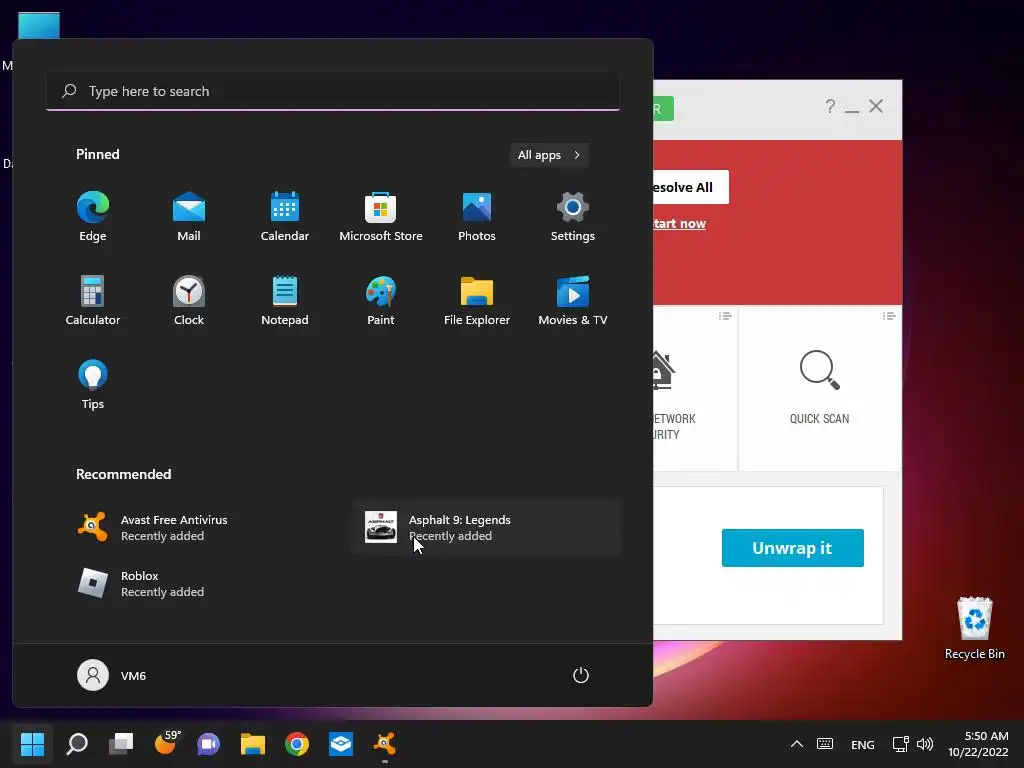This screenshot has height=768, width=1024.
Task: Open Network Security tile in Avast
Action: [x=695, y=388]
